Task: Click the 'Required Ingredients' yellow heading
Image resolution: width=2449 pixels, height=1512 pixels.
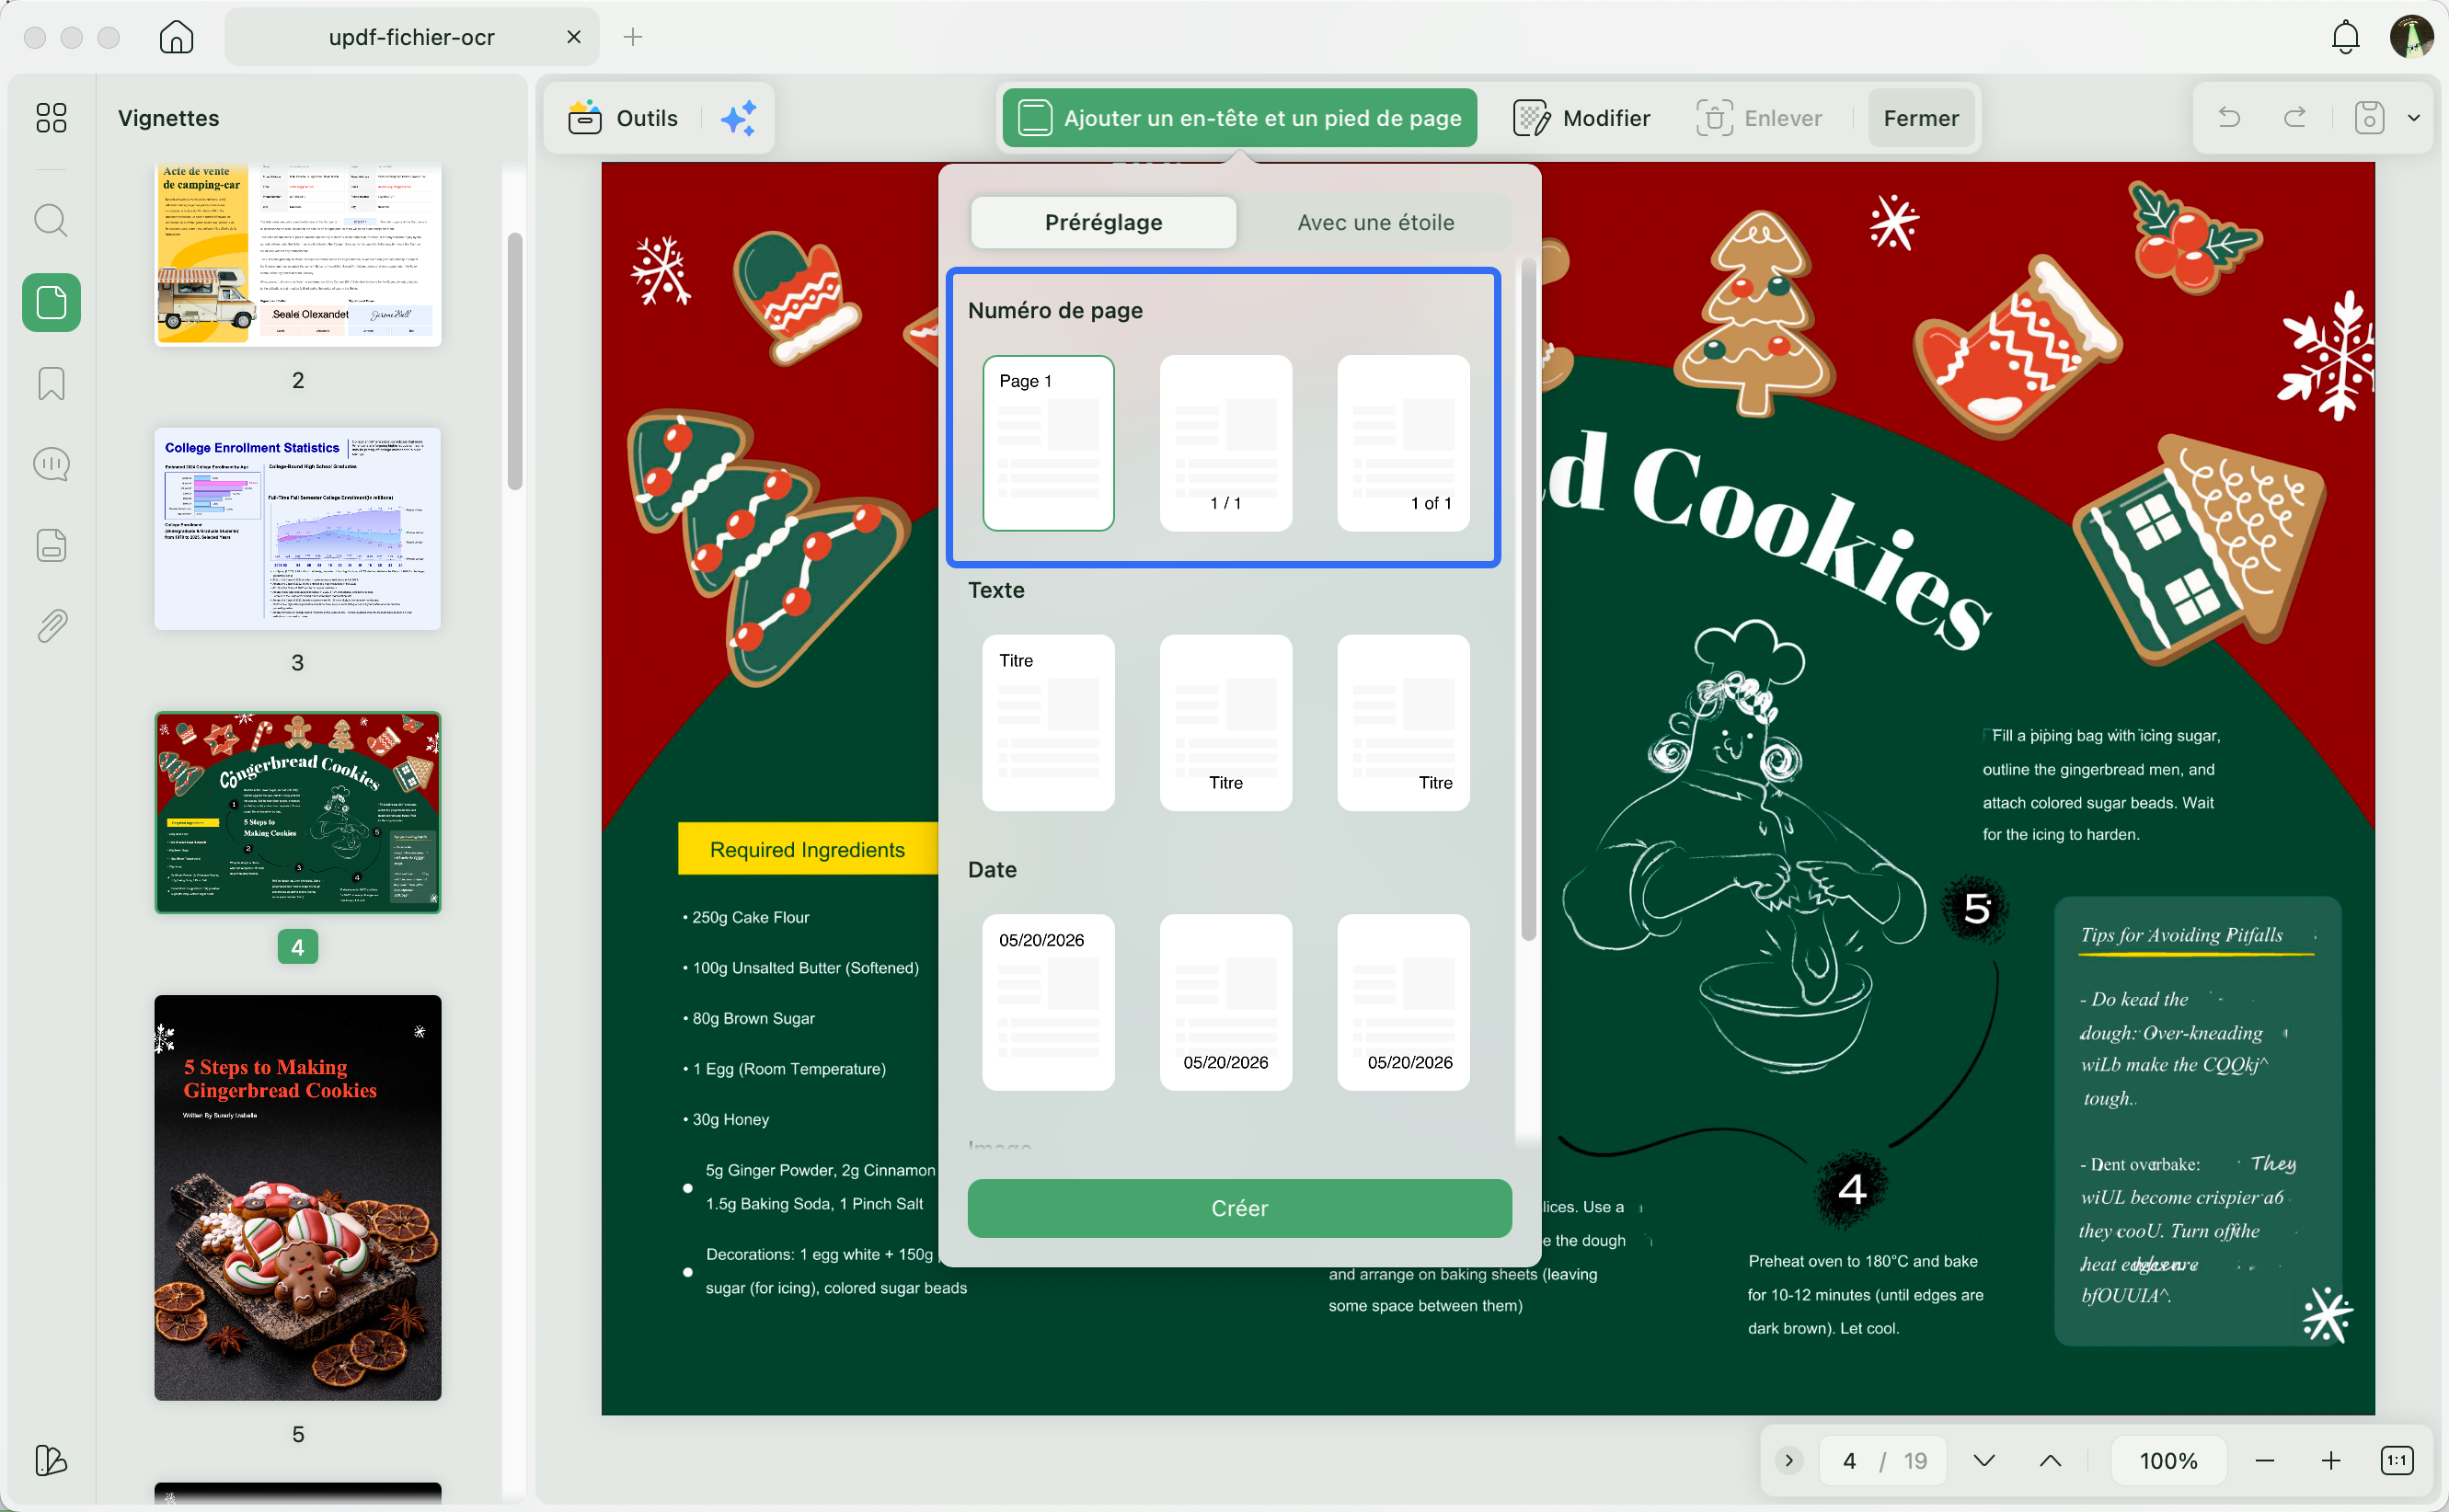Action: point(807,849)
